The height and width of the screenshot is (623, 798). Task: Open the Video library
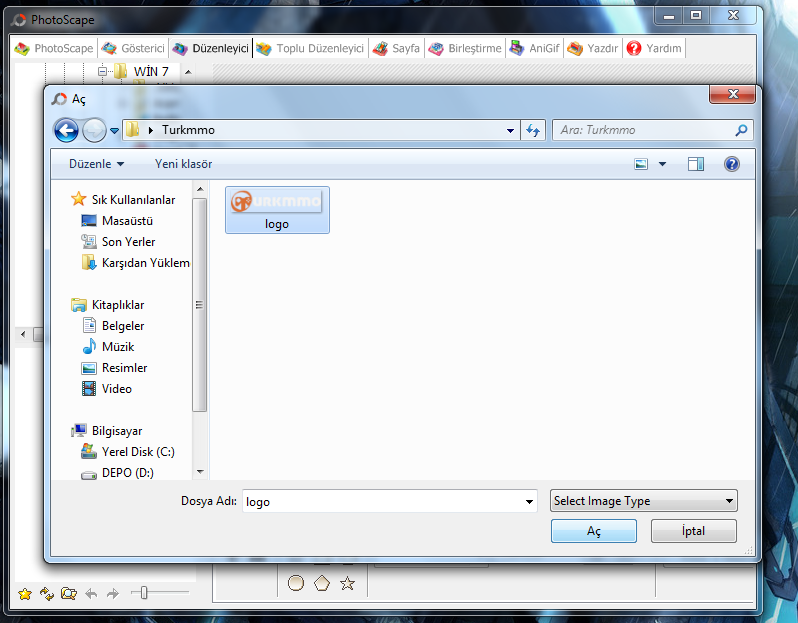[107, 389]
